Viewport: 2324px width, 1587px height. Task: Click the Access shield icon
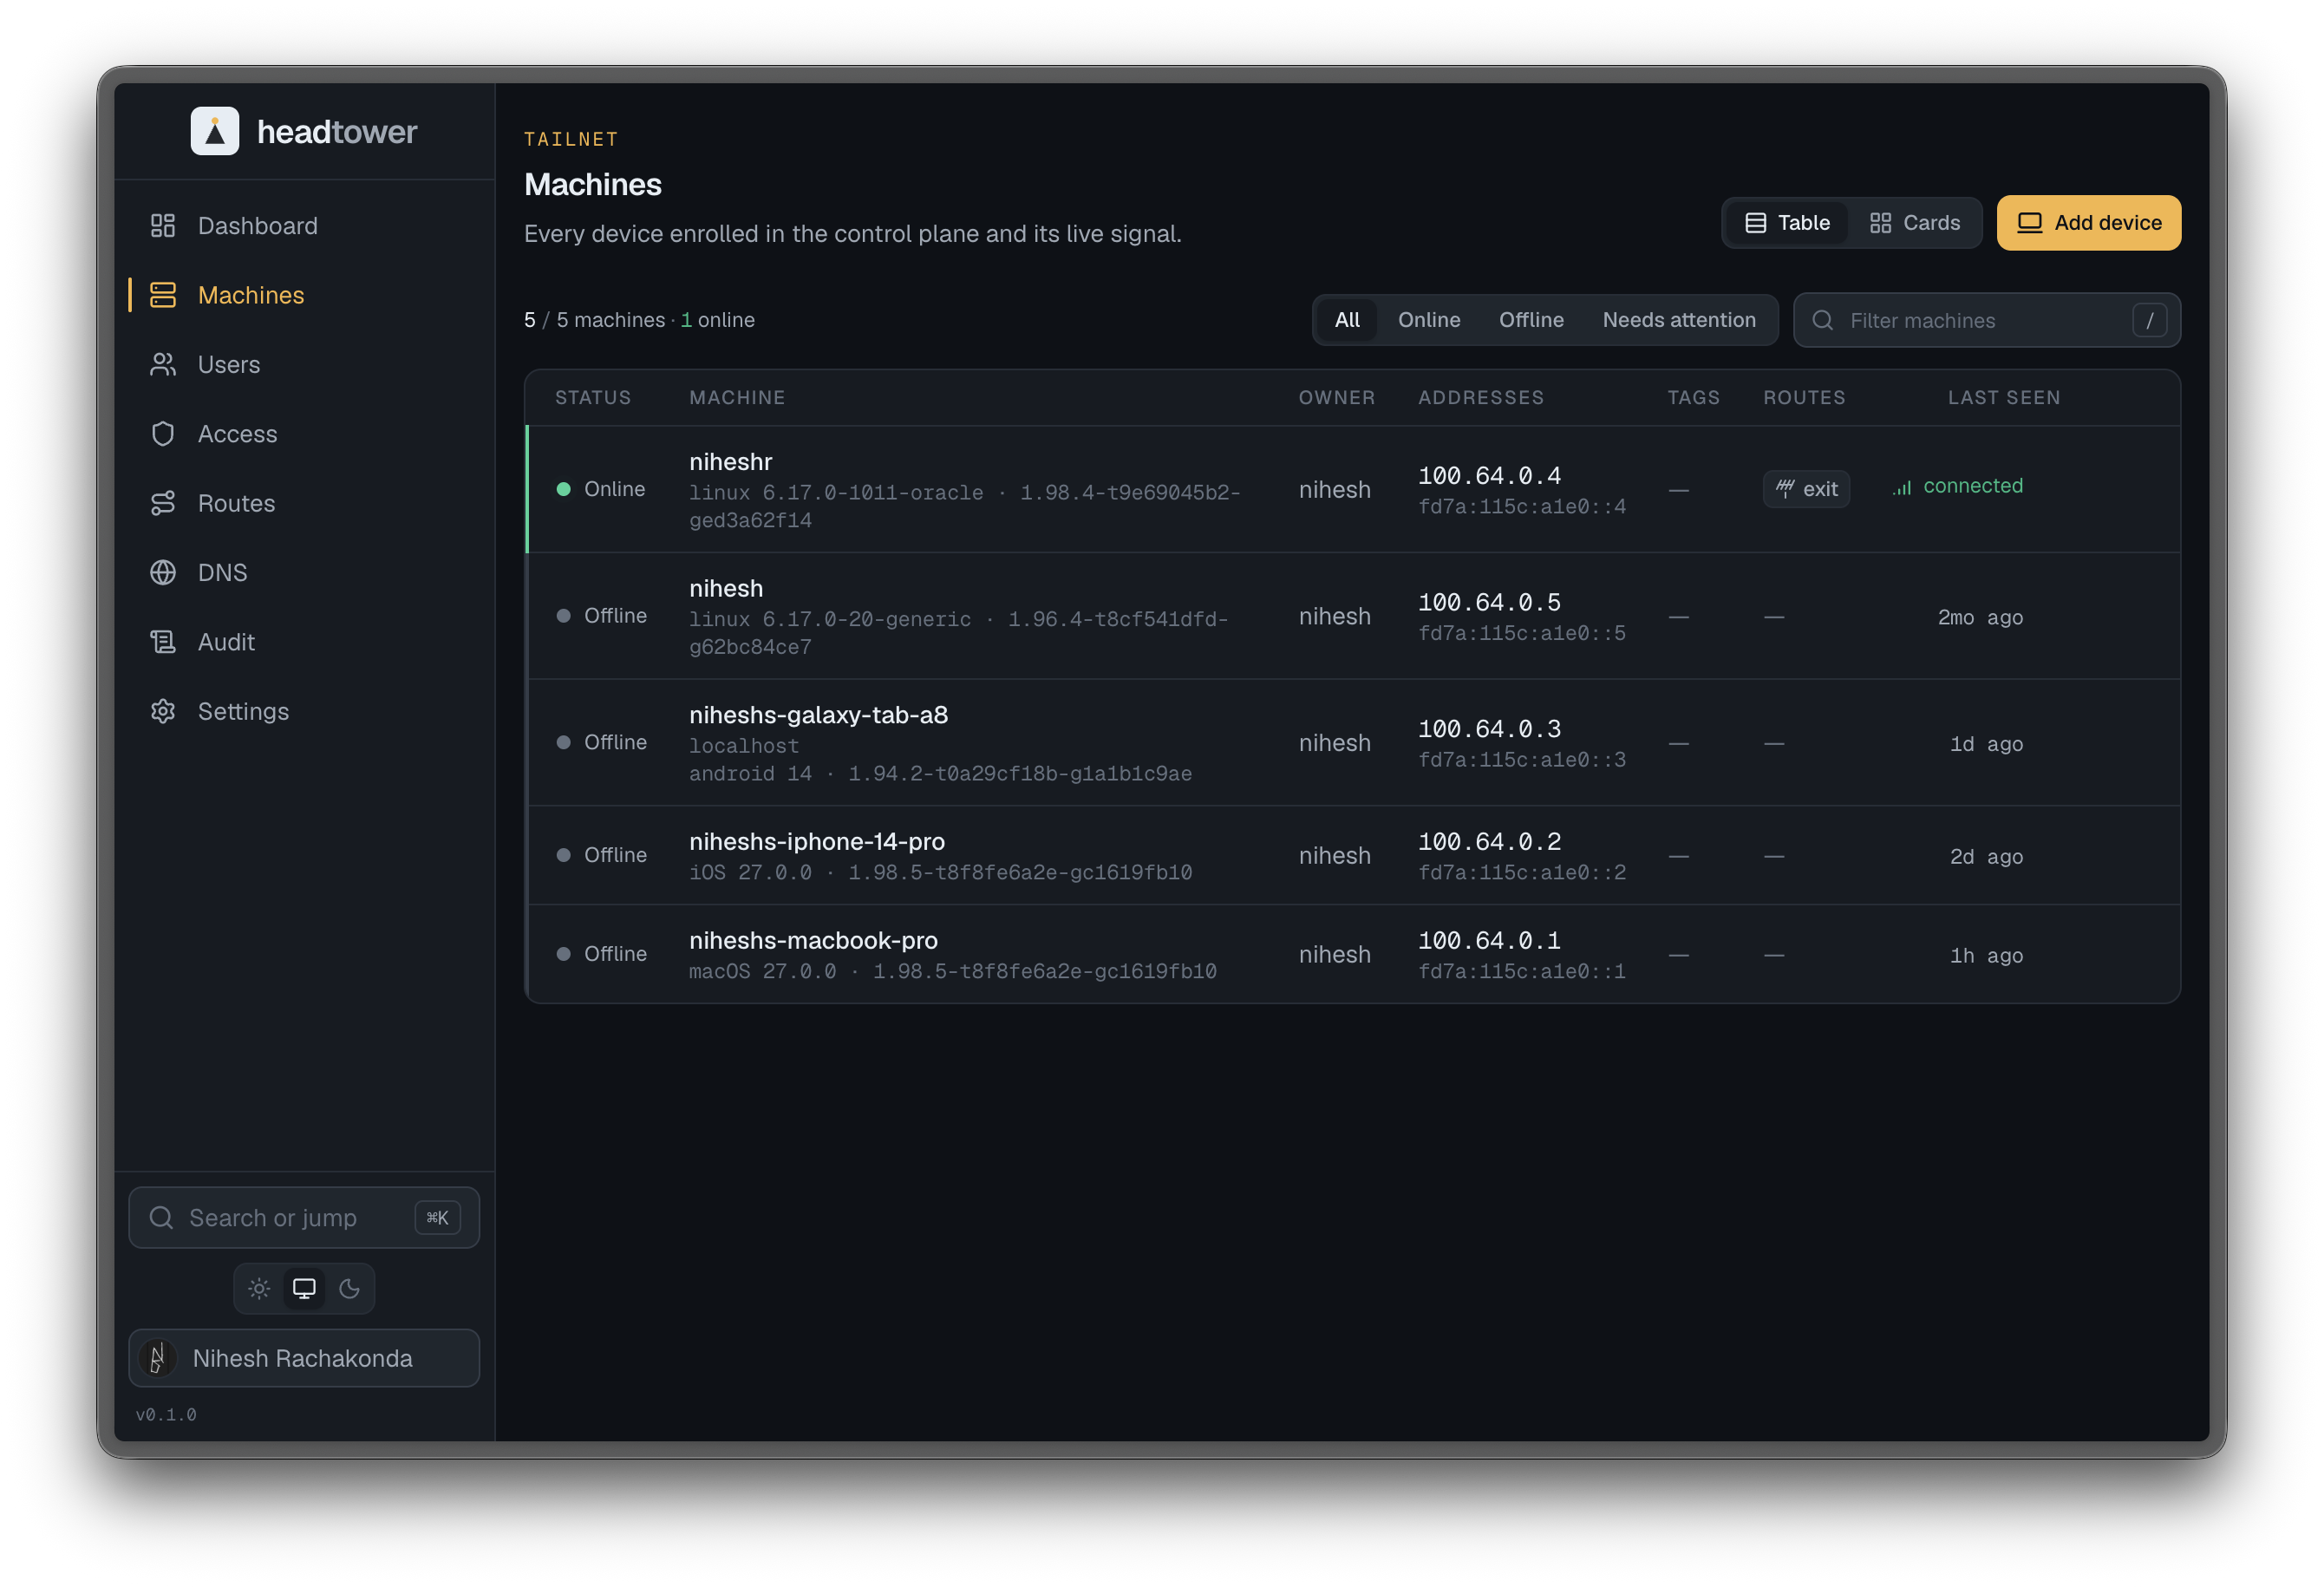(163, 434)
